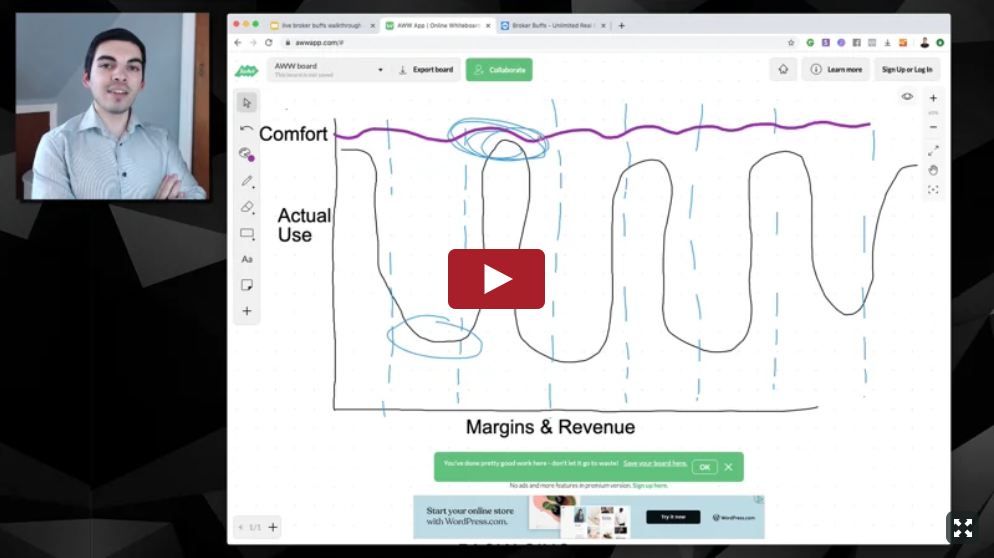Click the fit-to-screen focus icon
This screenshot has height=558, width=994.
click(x=933, y=190)
